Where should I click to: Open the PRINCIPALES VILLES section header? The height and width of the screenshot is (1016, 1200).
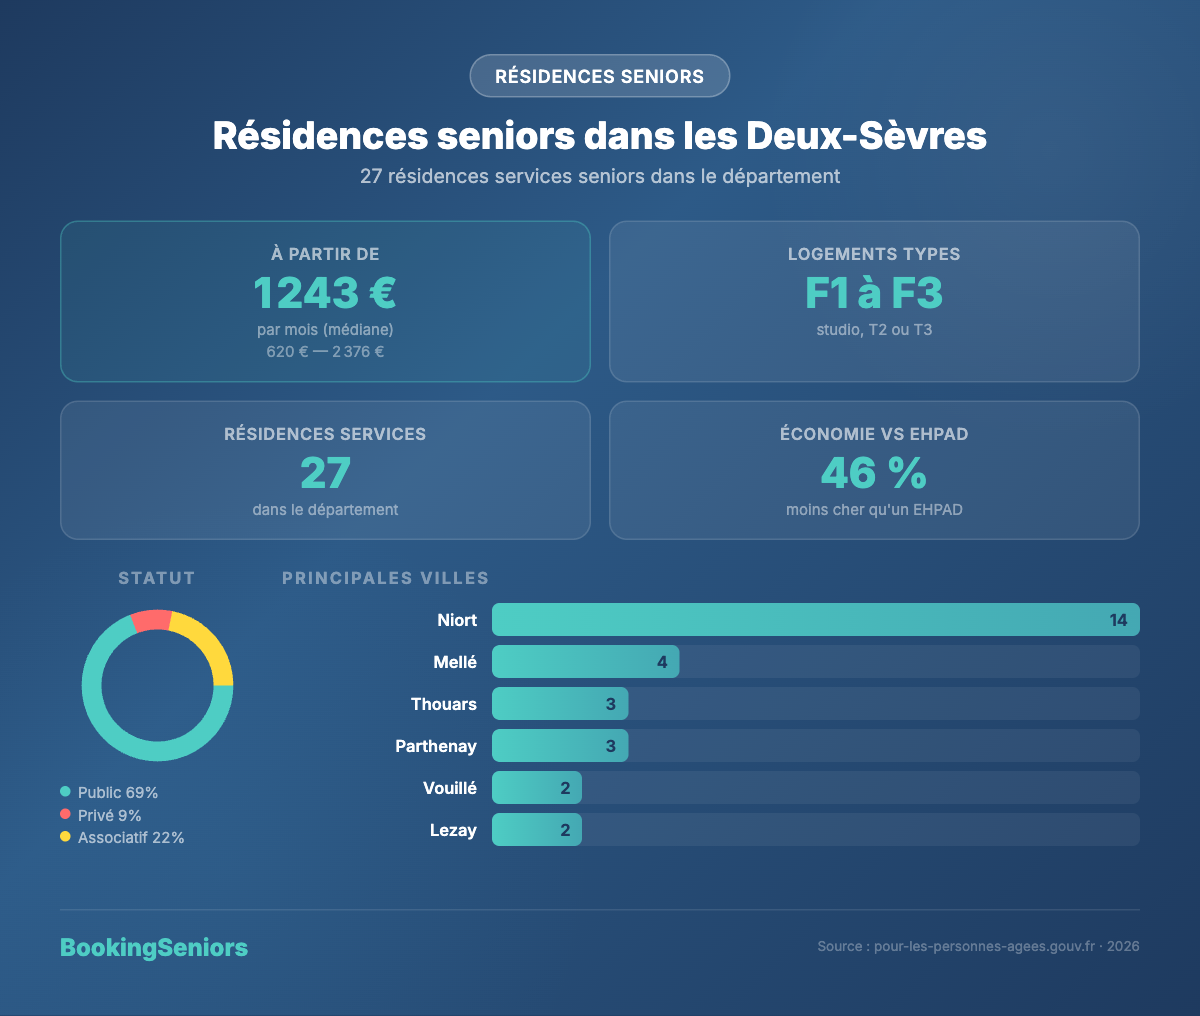[385, 578]
